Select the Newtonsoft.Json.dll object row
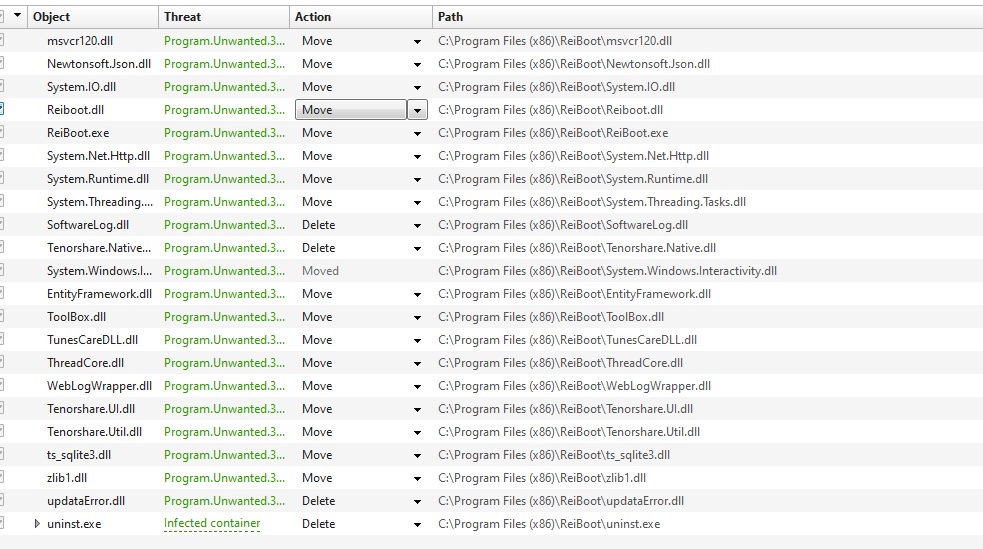The width and height of the screenshot is (983, 549). pos(98,64)
